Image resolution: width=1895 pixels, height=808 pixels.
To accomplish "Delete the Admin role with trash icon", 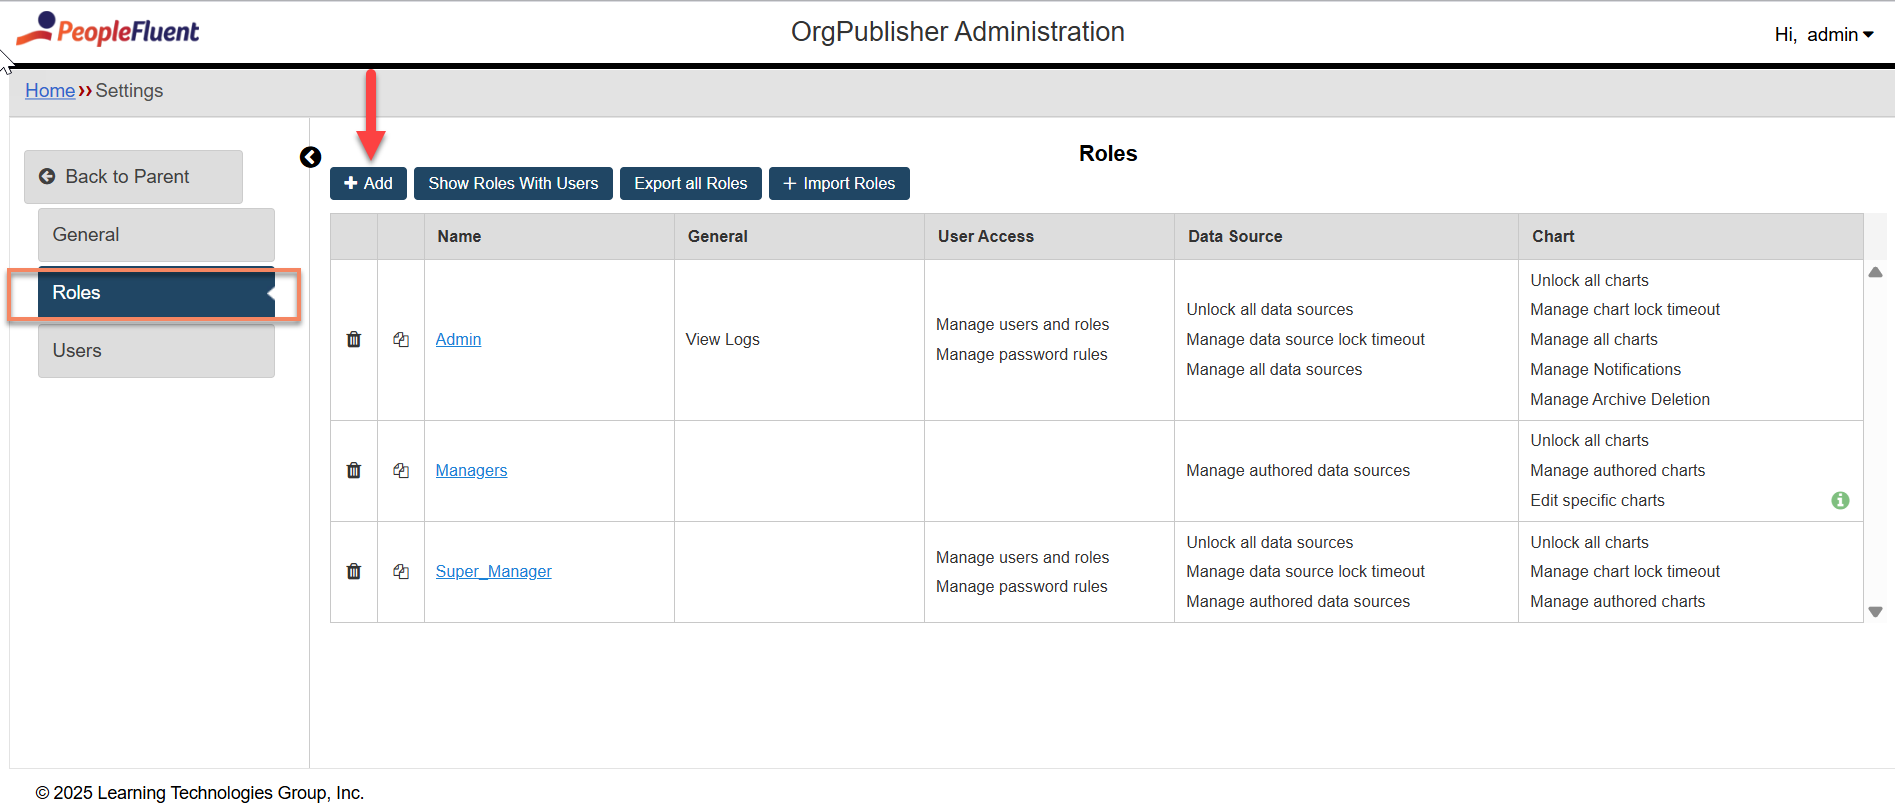I will coord(354,339).
